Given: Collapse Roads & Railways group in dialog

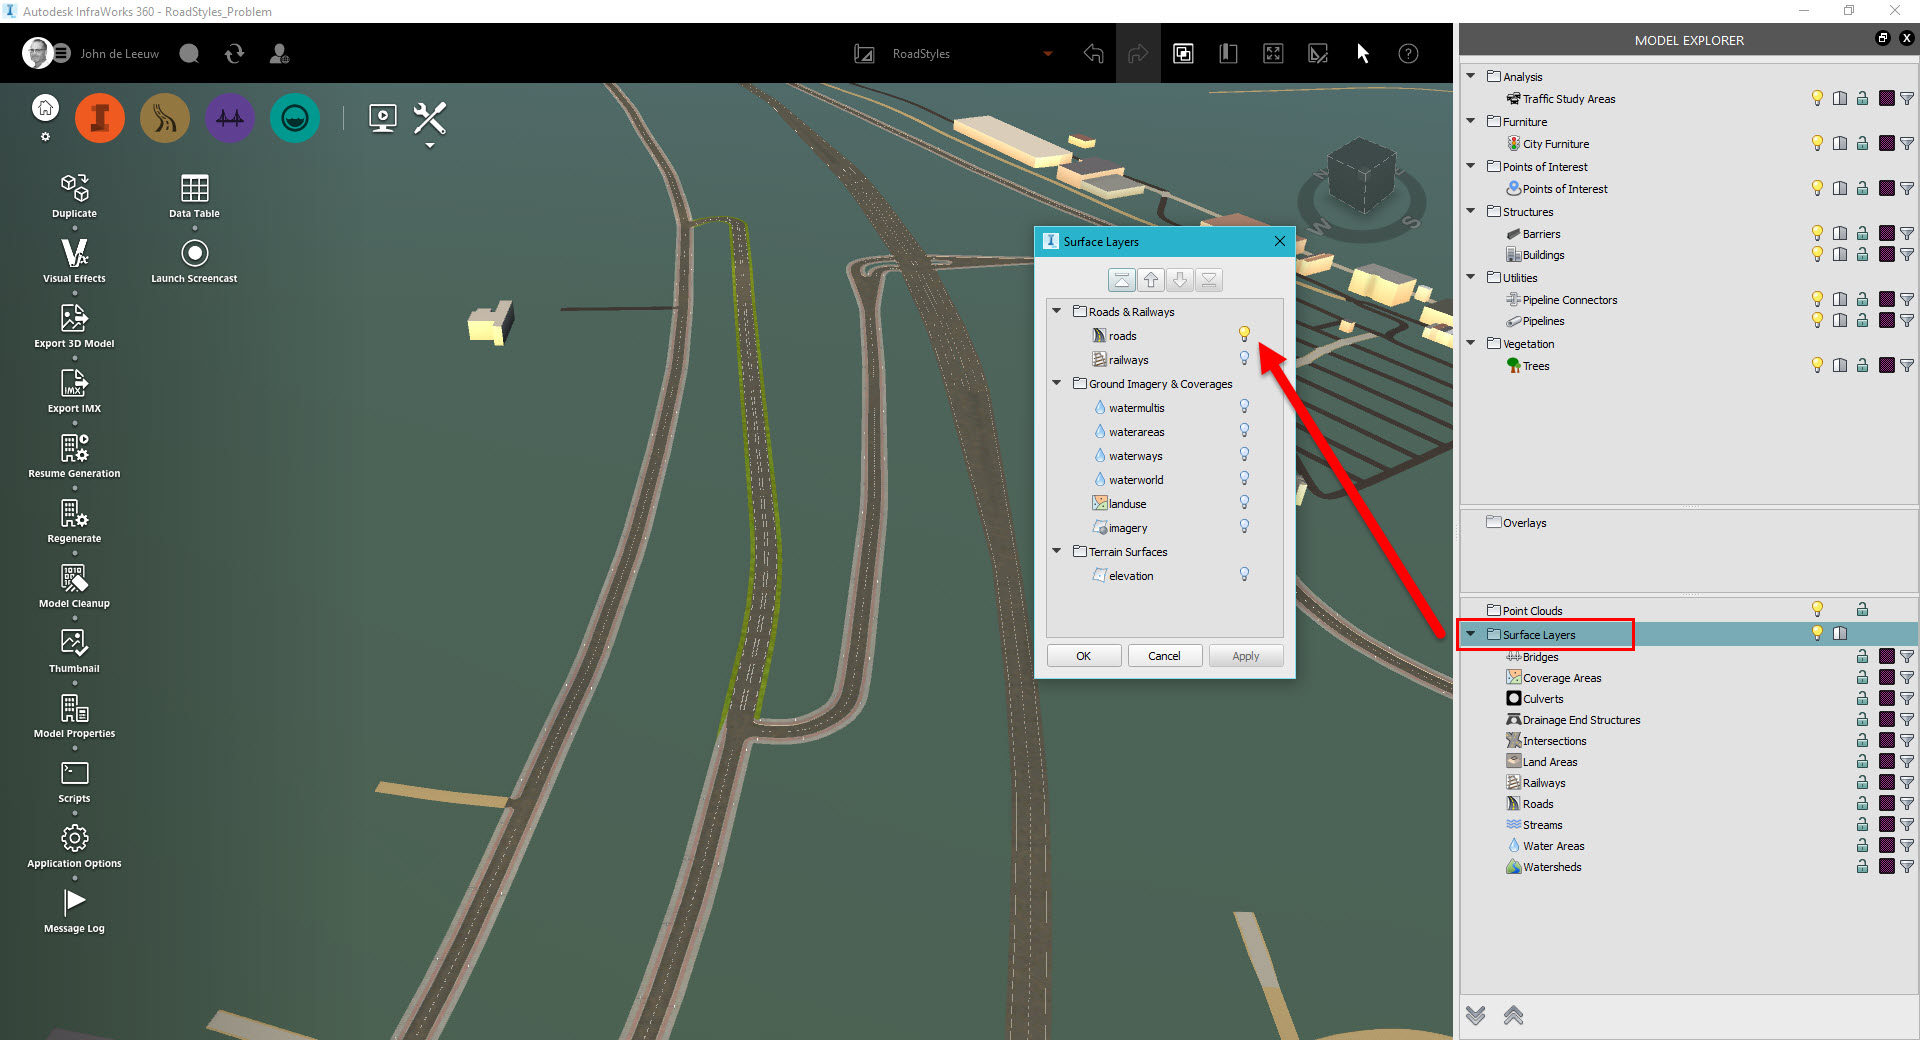Looking at the screenshot, I should 1056,311.
